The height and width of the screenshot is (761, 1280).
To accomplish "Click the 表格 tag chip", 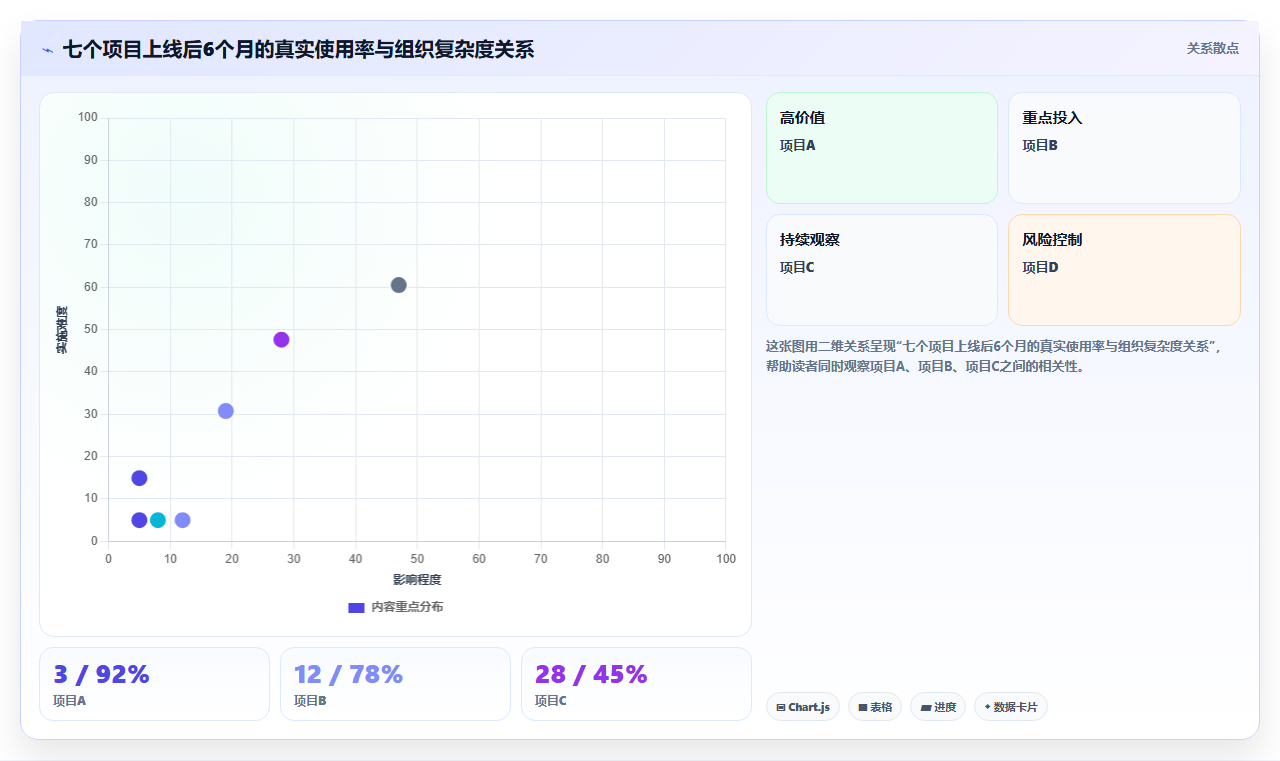I will coord(875,707).
